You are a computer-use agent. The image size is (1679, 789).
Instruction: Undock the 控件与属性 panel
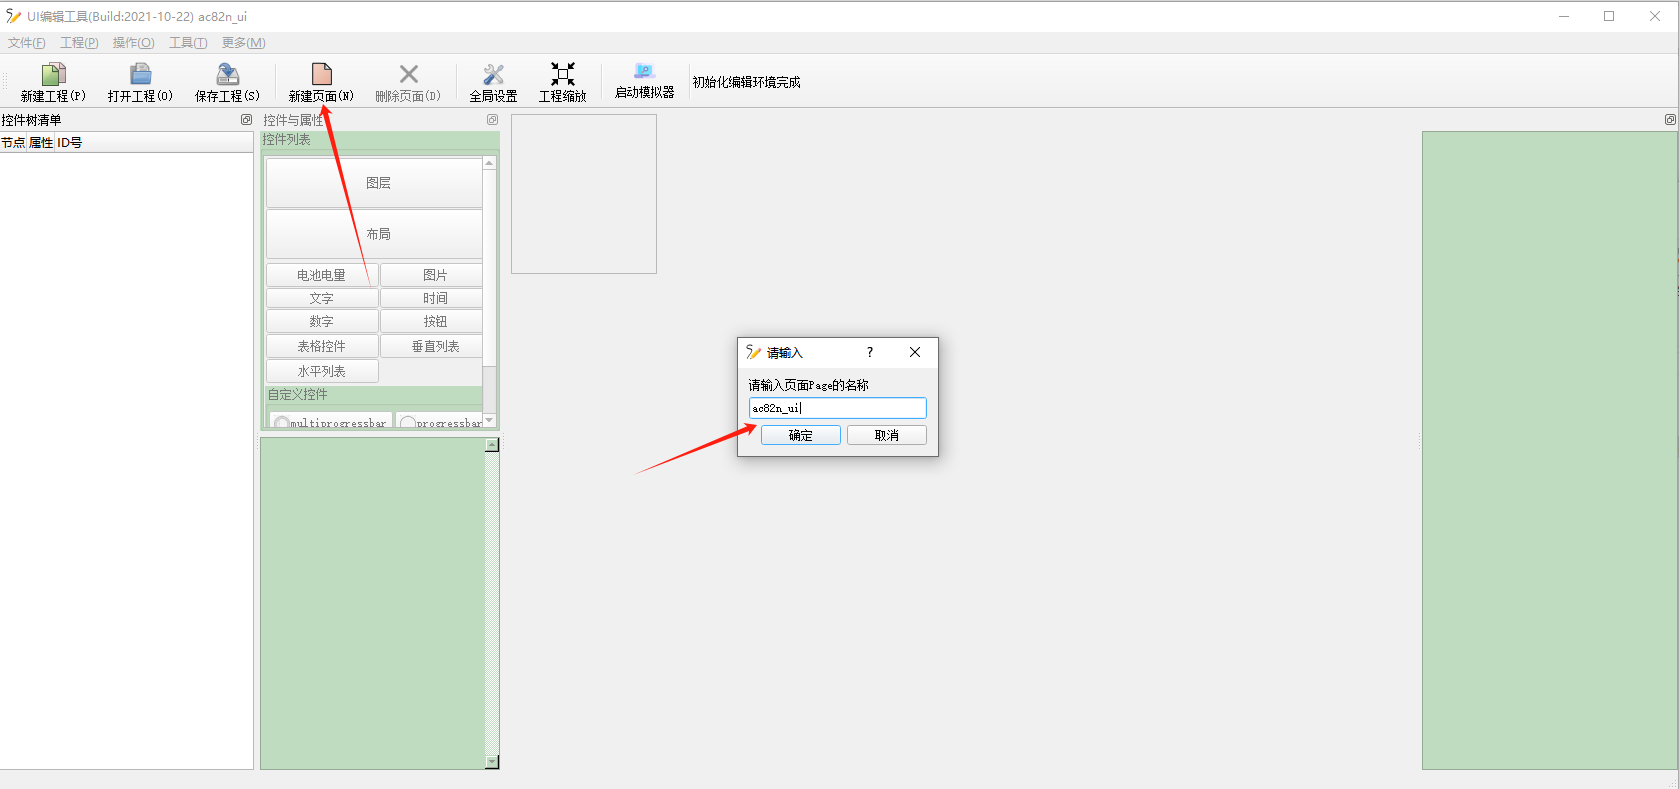pos(492,120)
